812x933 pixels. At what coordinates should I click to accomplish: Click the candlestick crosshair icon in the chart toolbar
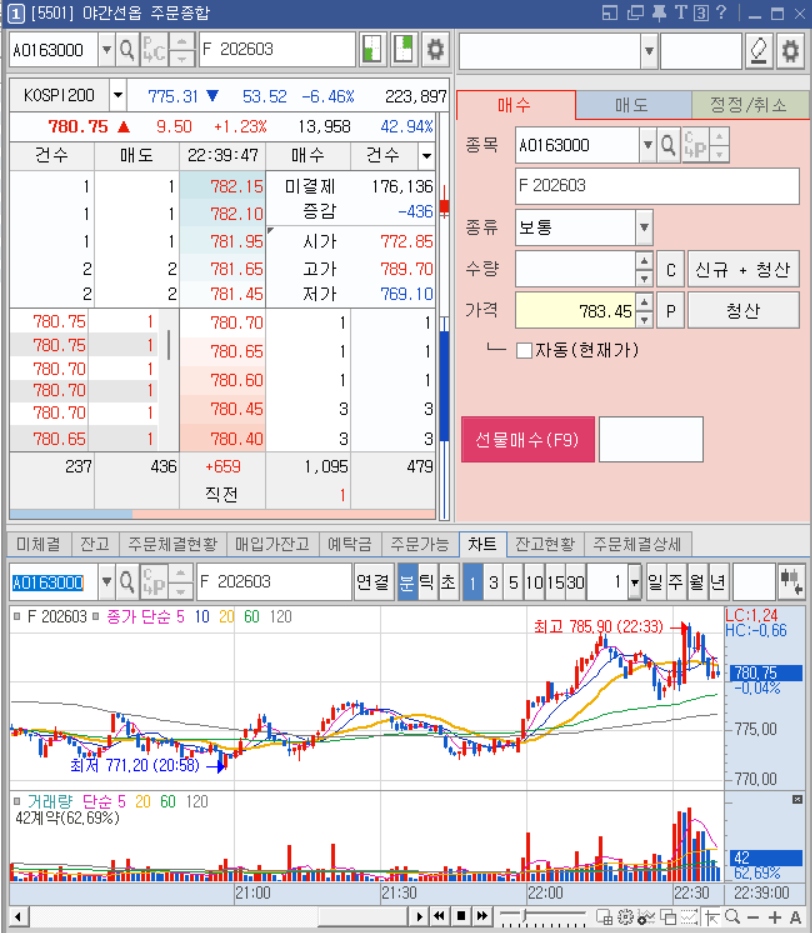coord(792,581)
